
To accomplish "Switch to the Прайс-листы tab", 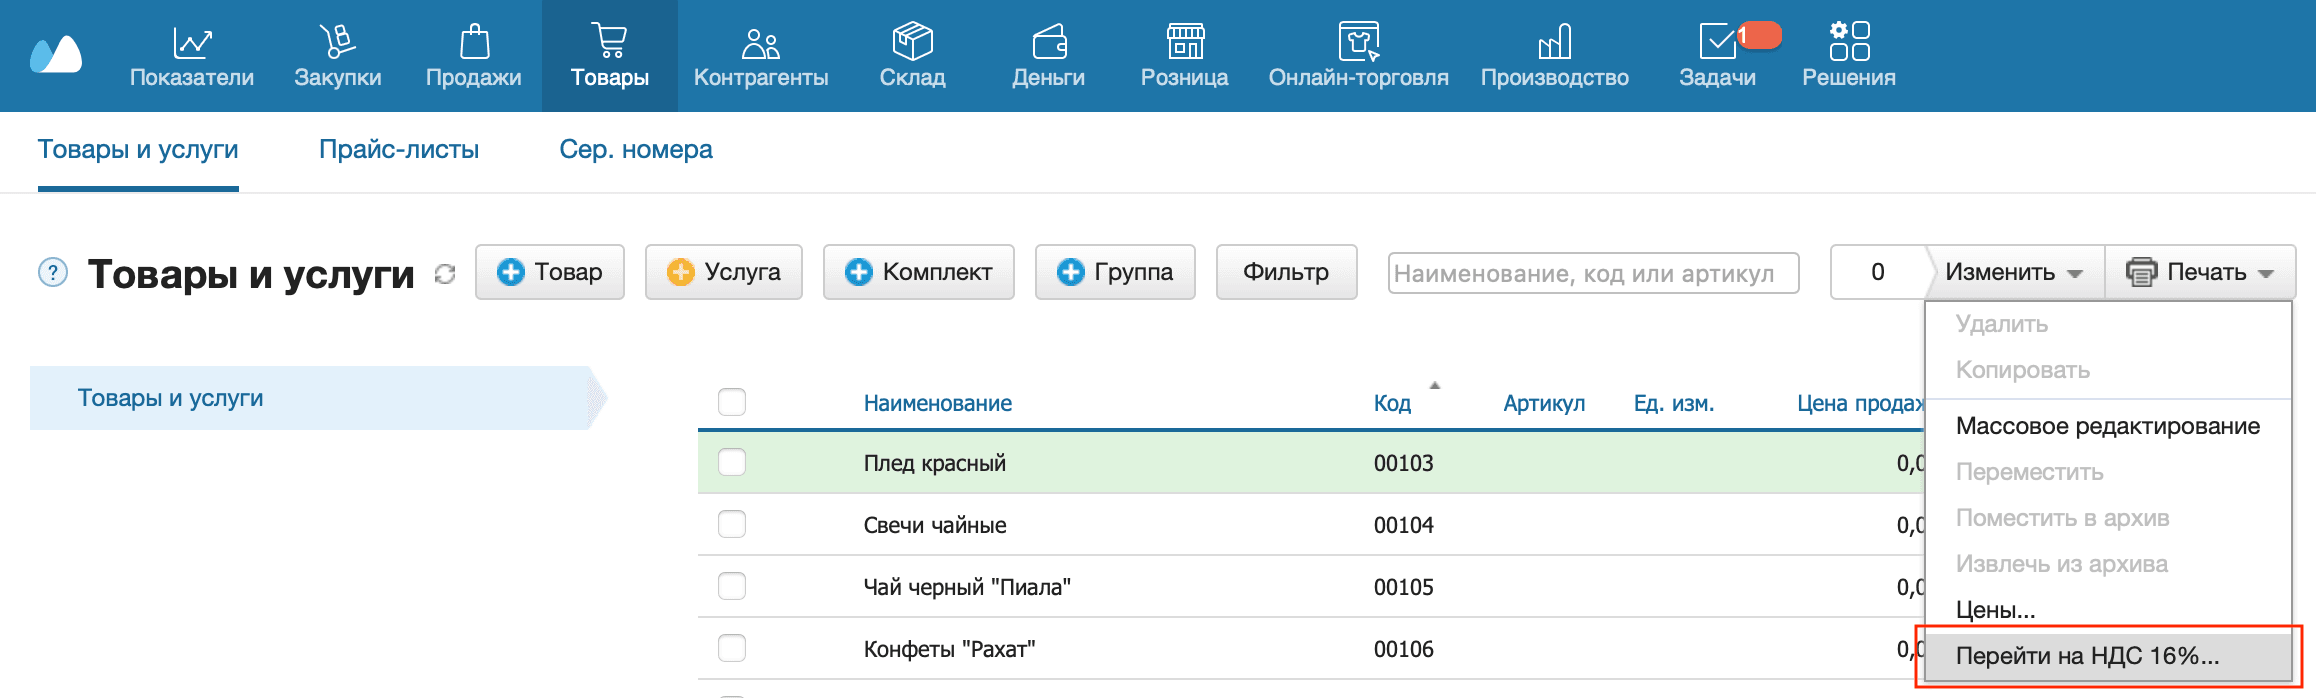I will [398, 150].
